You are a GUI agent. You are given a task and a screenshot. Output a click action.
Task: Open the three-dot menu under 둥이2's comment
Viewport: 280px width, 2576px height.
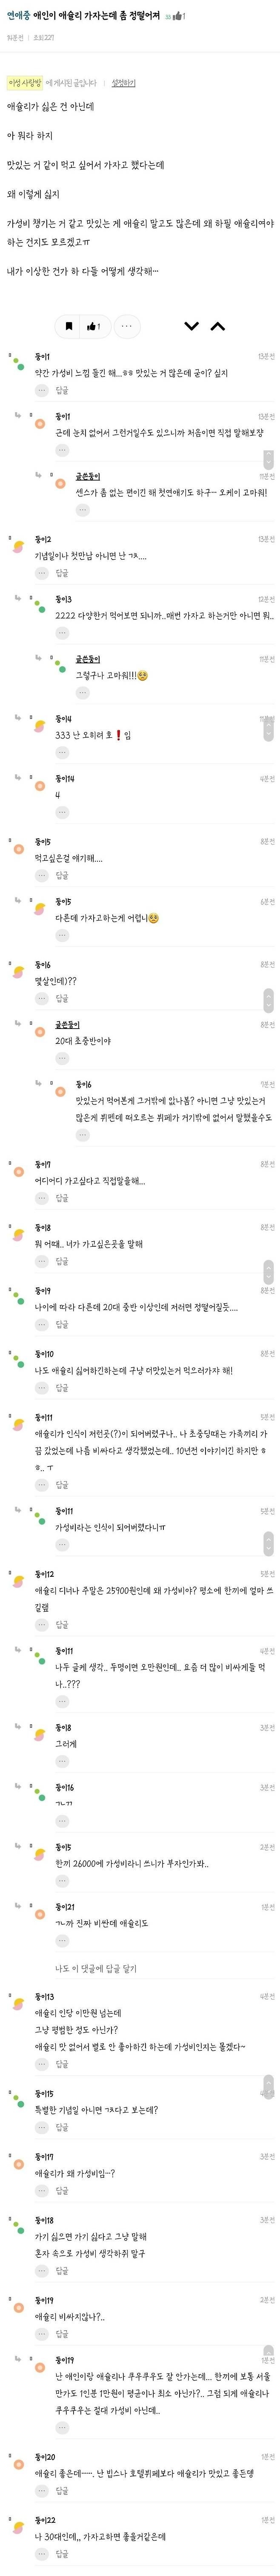pos(41,573)
